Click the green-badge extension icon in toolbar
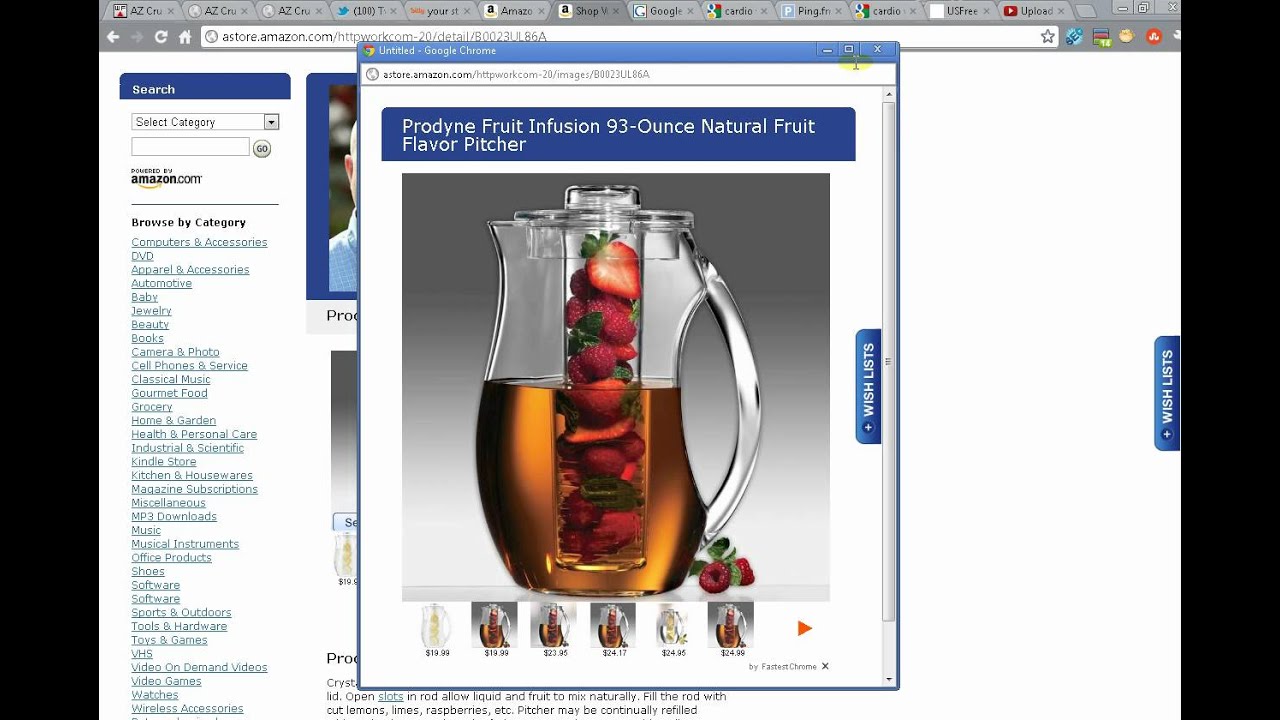The height and width of the screenshot is (720, 1280). [x=1101, y=38]
